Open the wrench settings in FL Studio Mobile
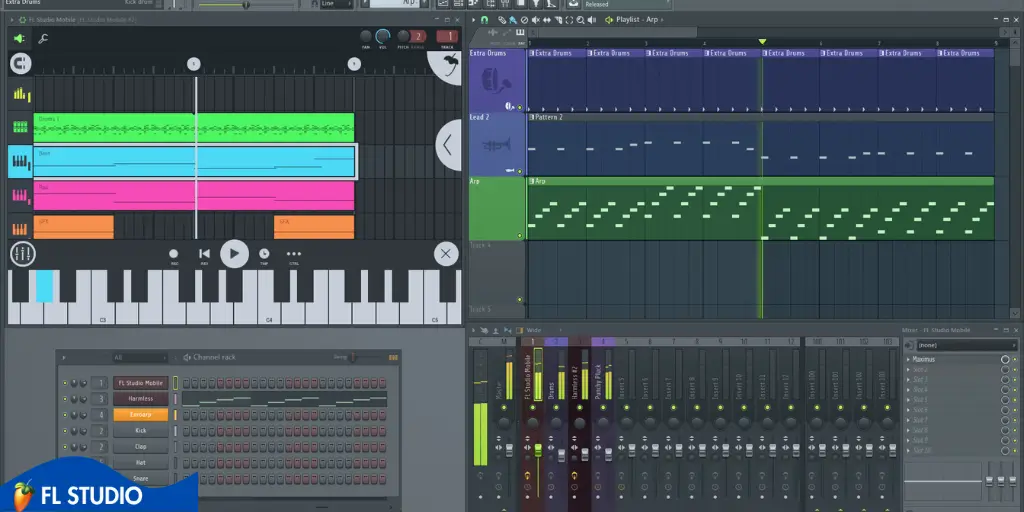The width and height of the screenshot is (1024, 512). tap(43, 39)
